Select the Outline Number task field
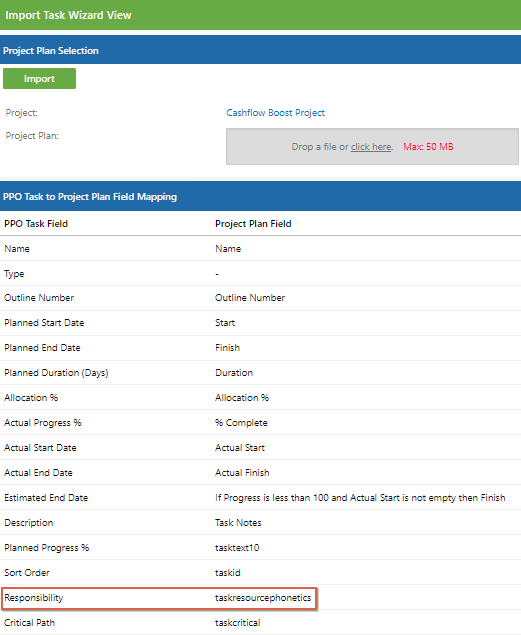This screenshot has width=521, height=635. pos(39,298)
